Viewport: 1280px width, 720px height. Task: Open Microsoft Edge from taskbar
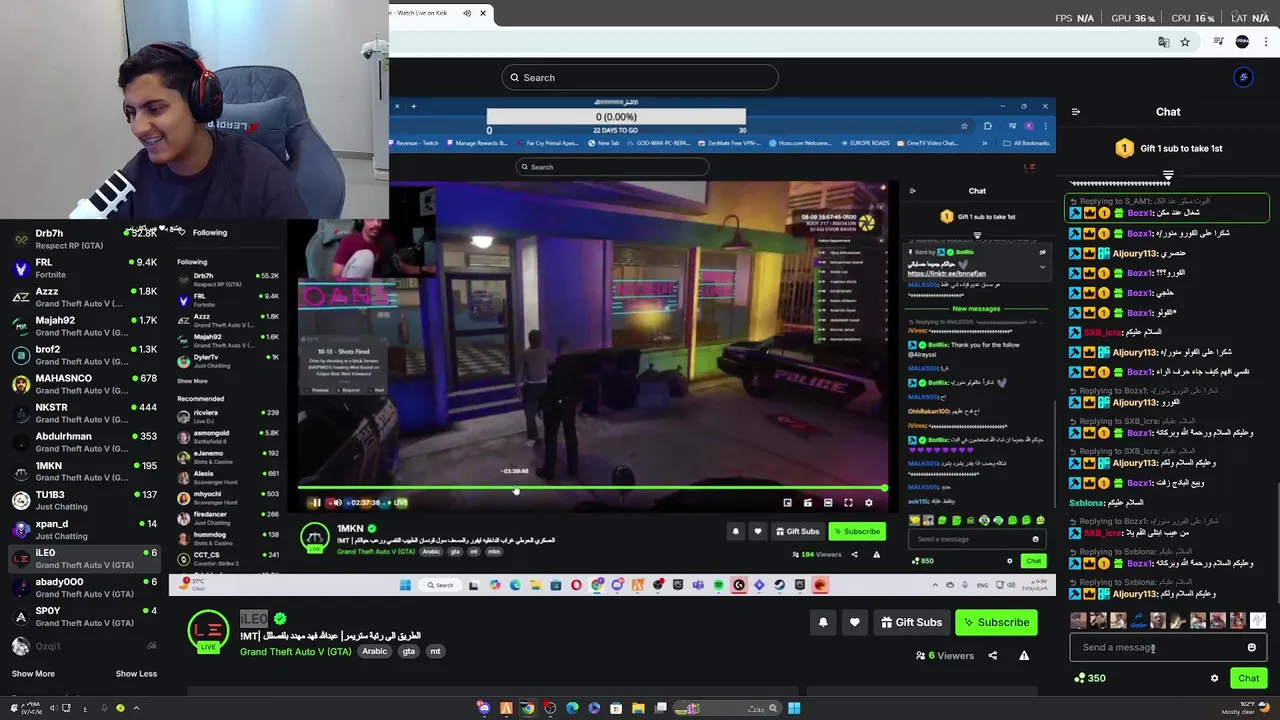[x=572, y=708]
